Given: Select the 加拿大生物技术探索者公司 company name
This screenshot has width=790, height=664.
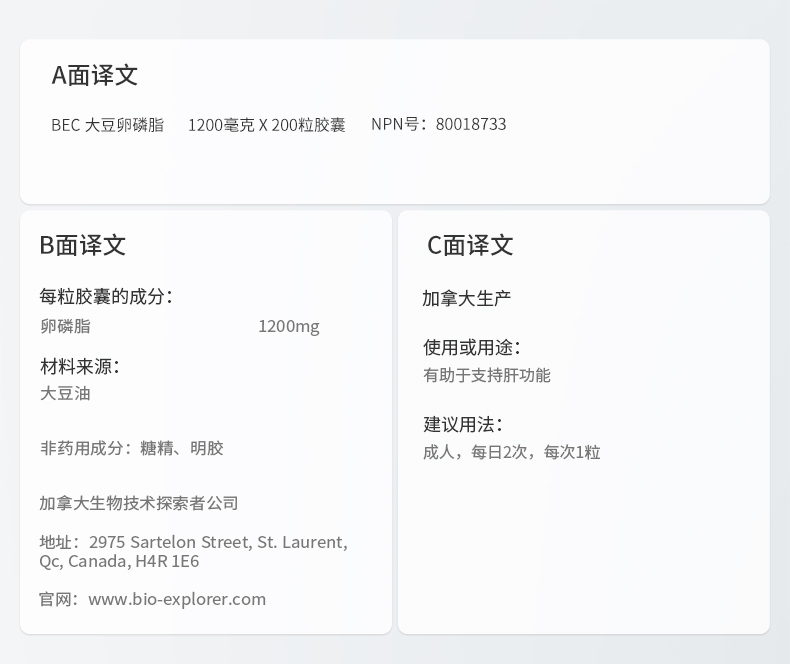Looking at the screenshot, I should point(139,503).
